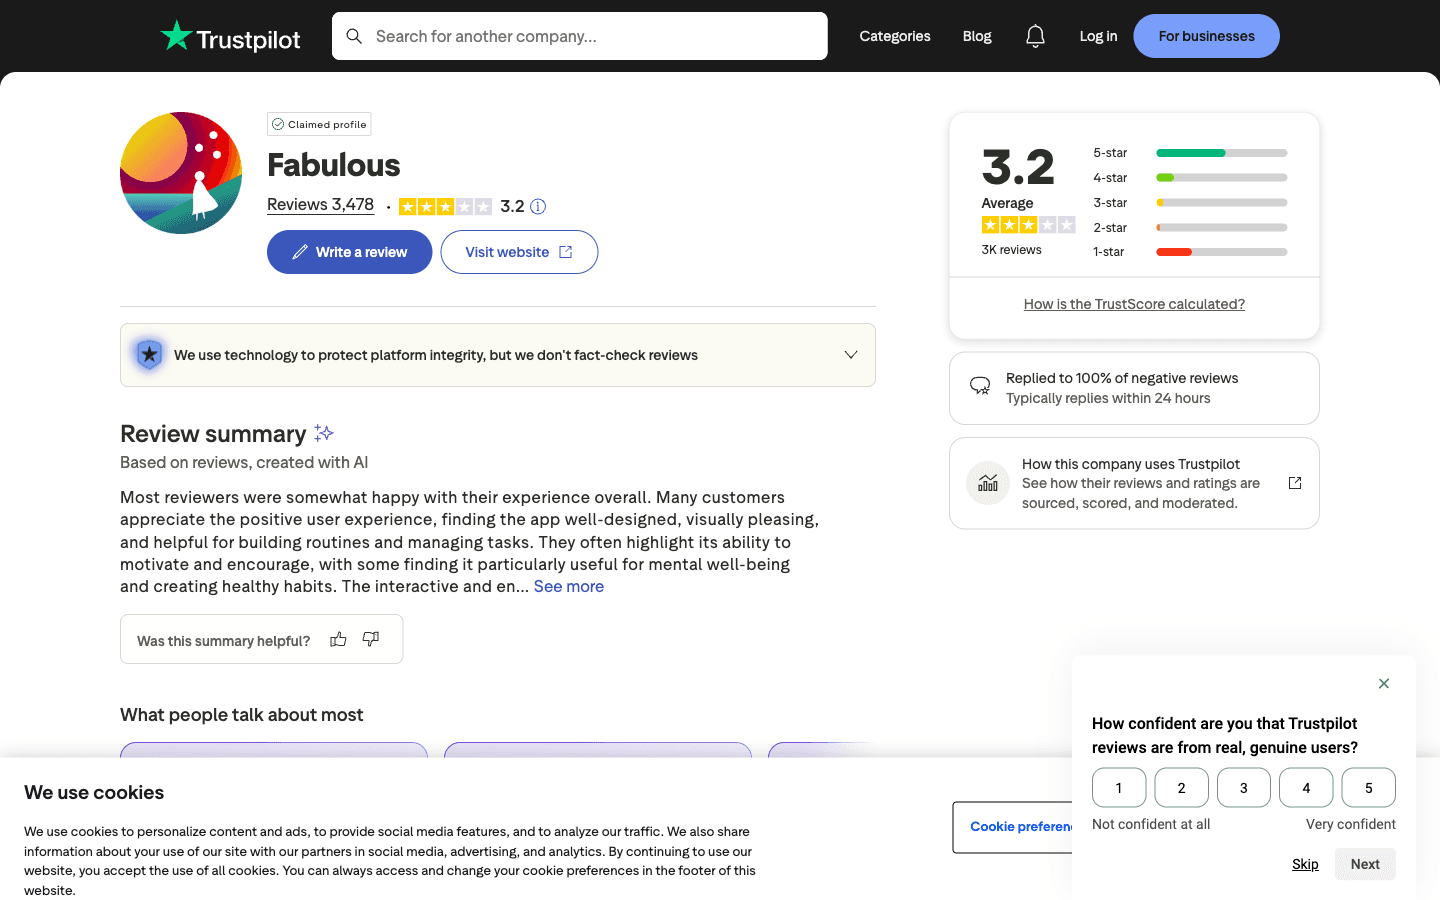Go to the Blog section
The width and height of the screenshot is (1440, 900).
(x=976, y=36)
